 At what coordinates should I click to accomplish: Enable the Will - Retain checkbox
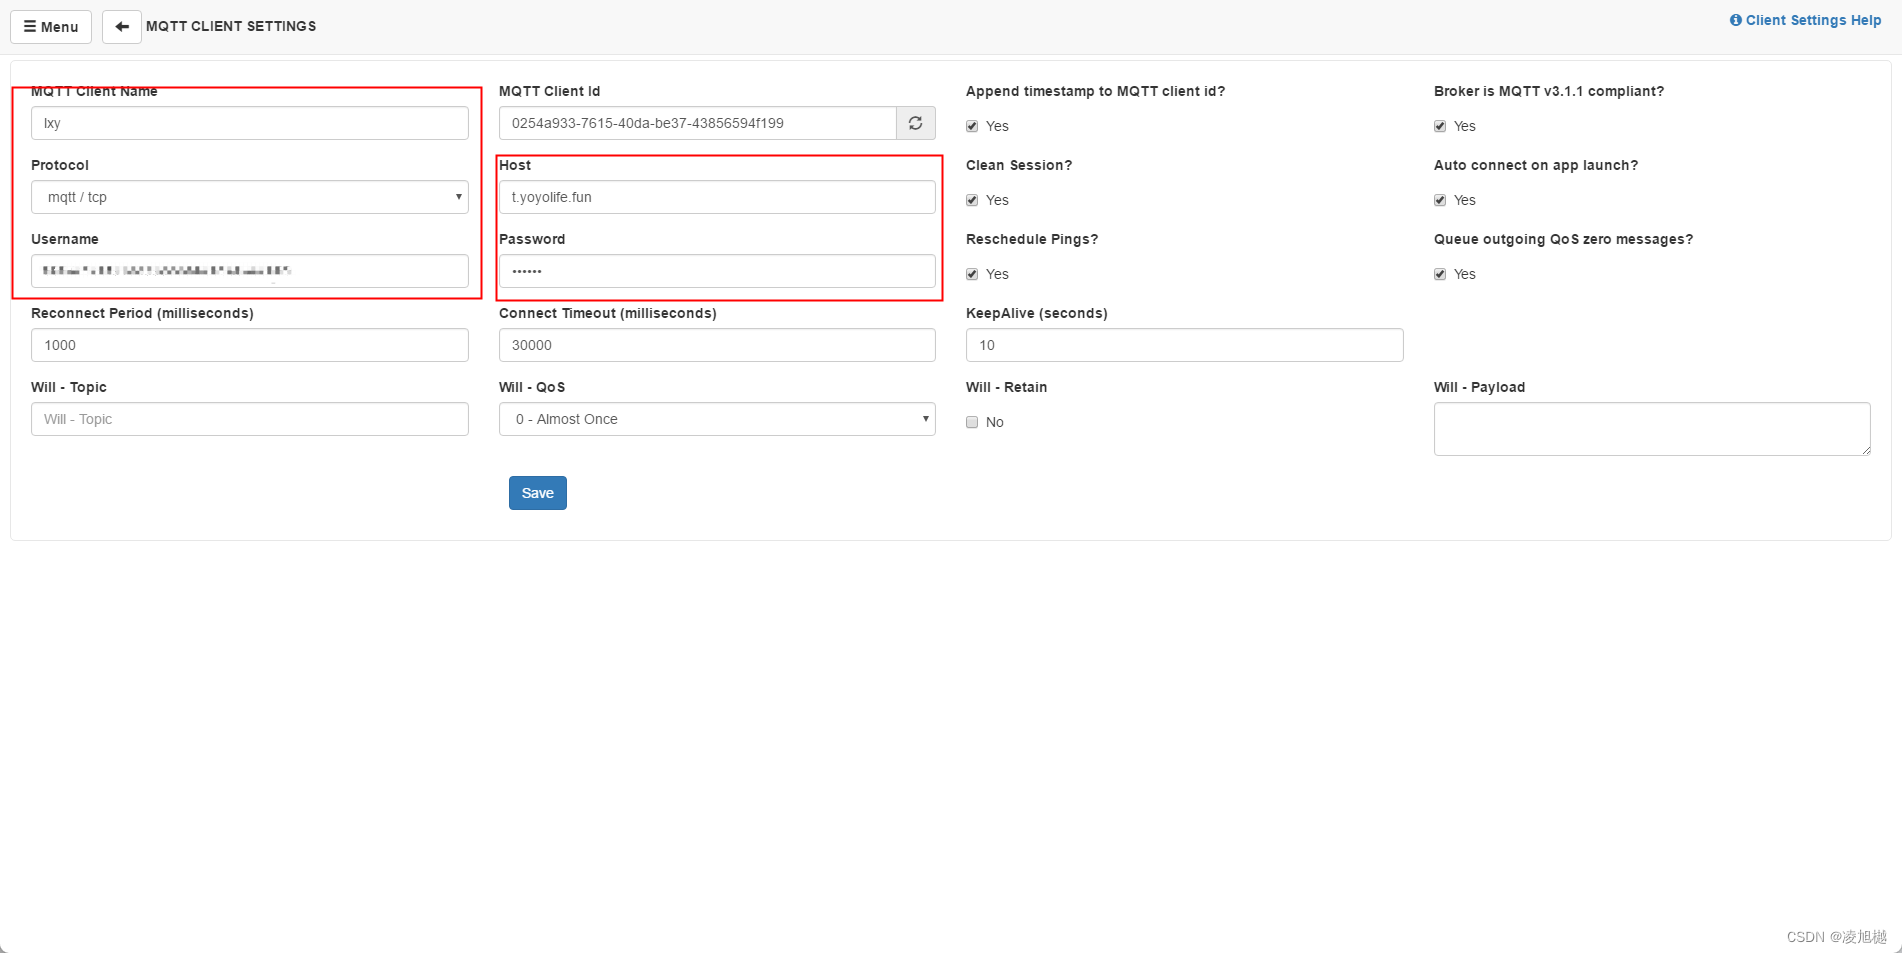coord(971,422)
